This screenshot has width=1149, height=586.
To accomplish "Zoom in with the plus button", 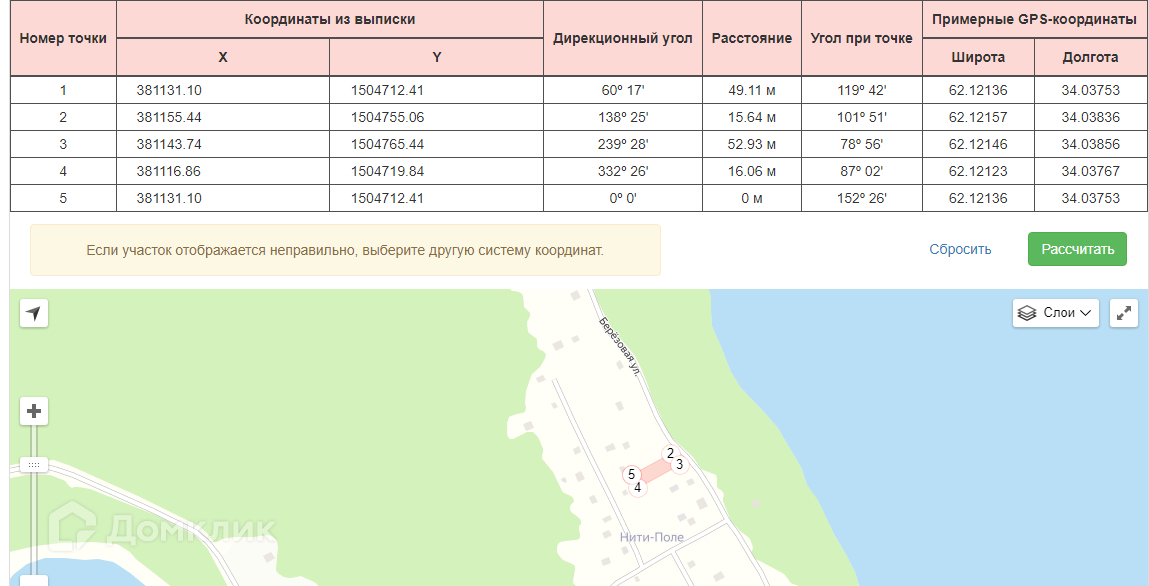I will point(34,411).
